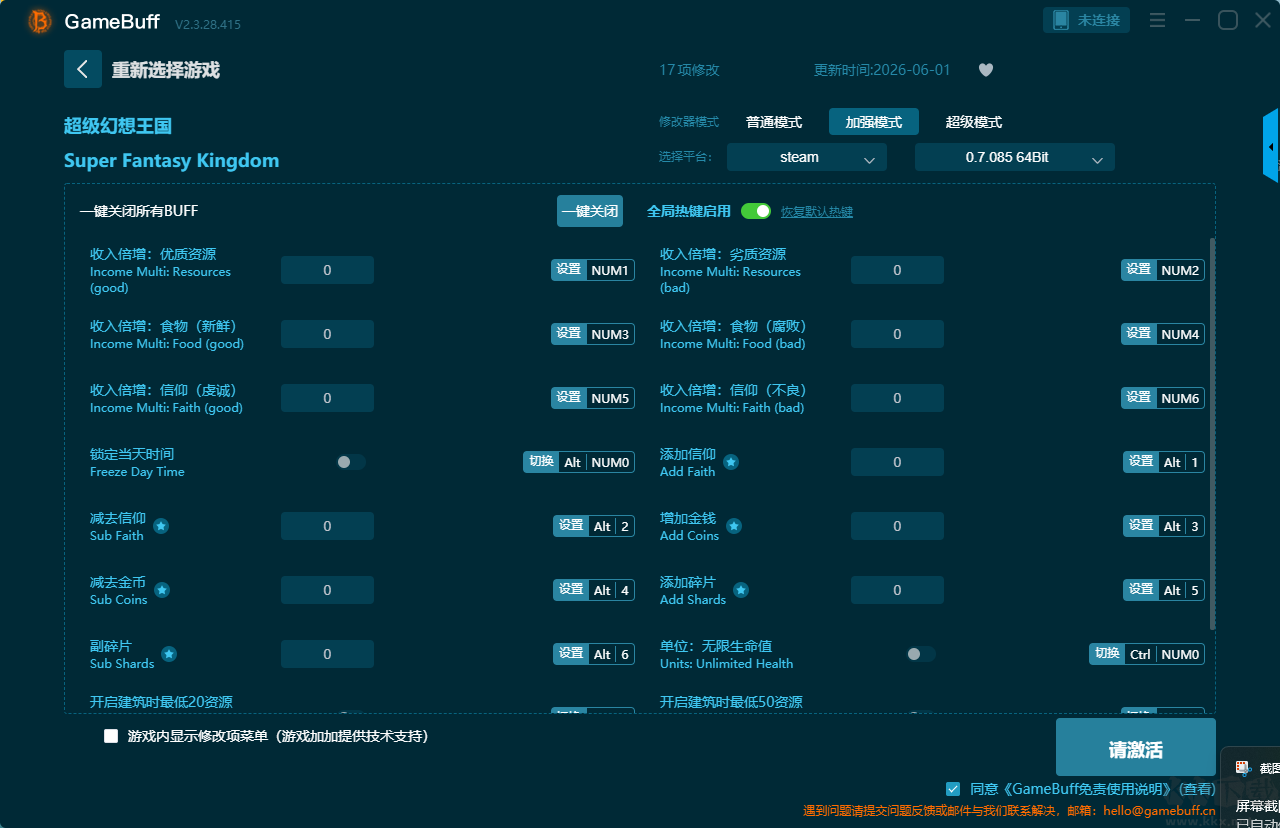Viewport: 1280px width, 828px height.
Task: Click the Super Fantasy Kingdom title text
Action: [172, 161]
